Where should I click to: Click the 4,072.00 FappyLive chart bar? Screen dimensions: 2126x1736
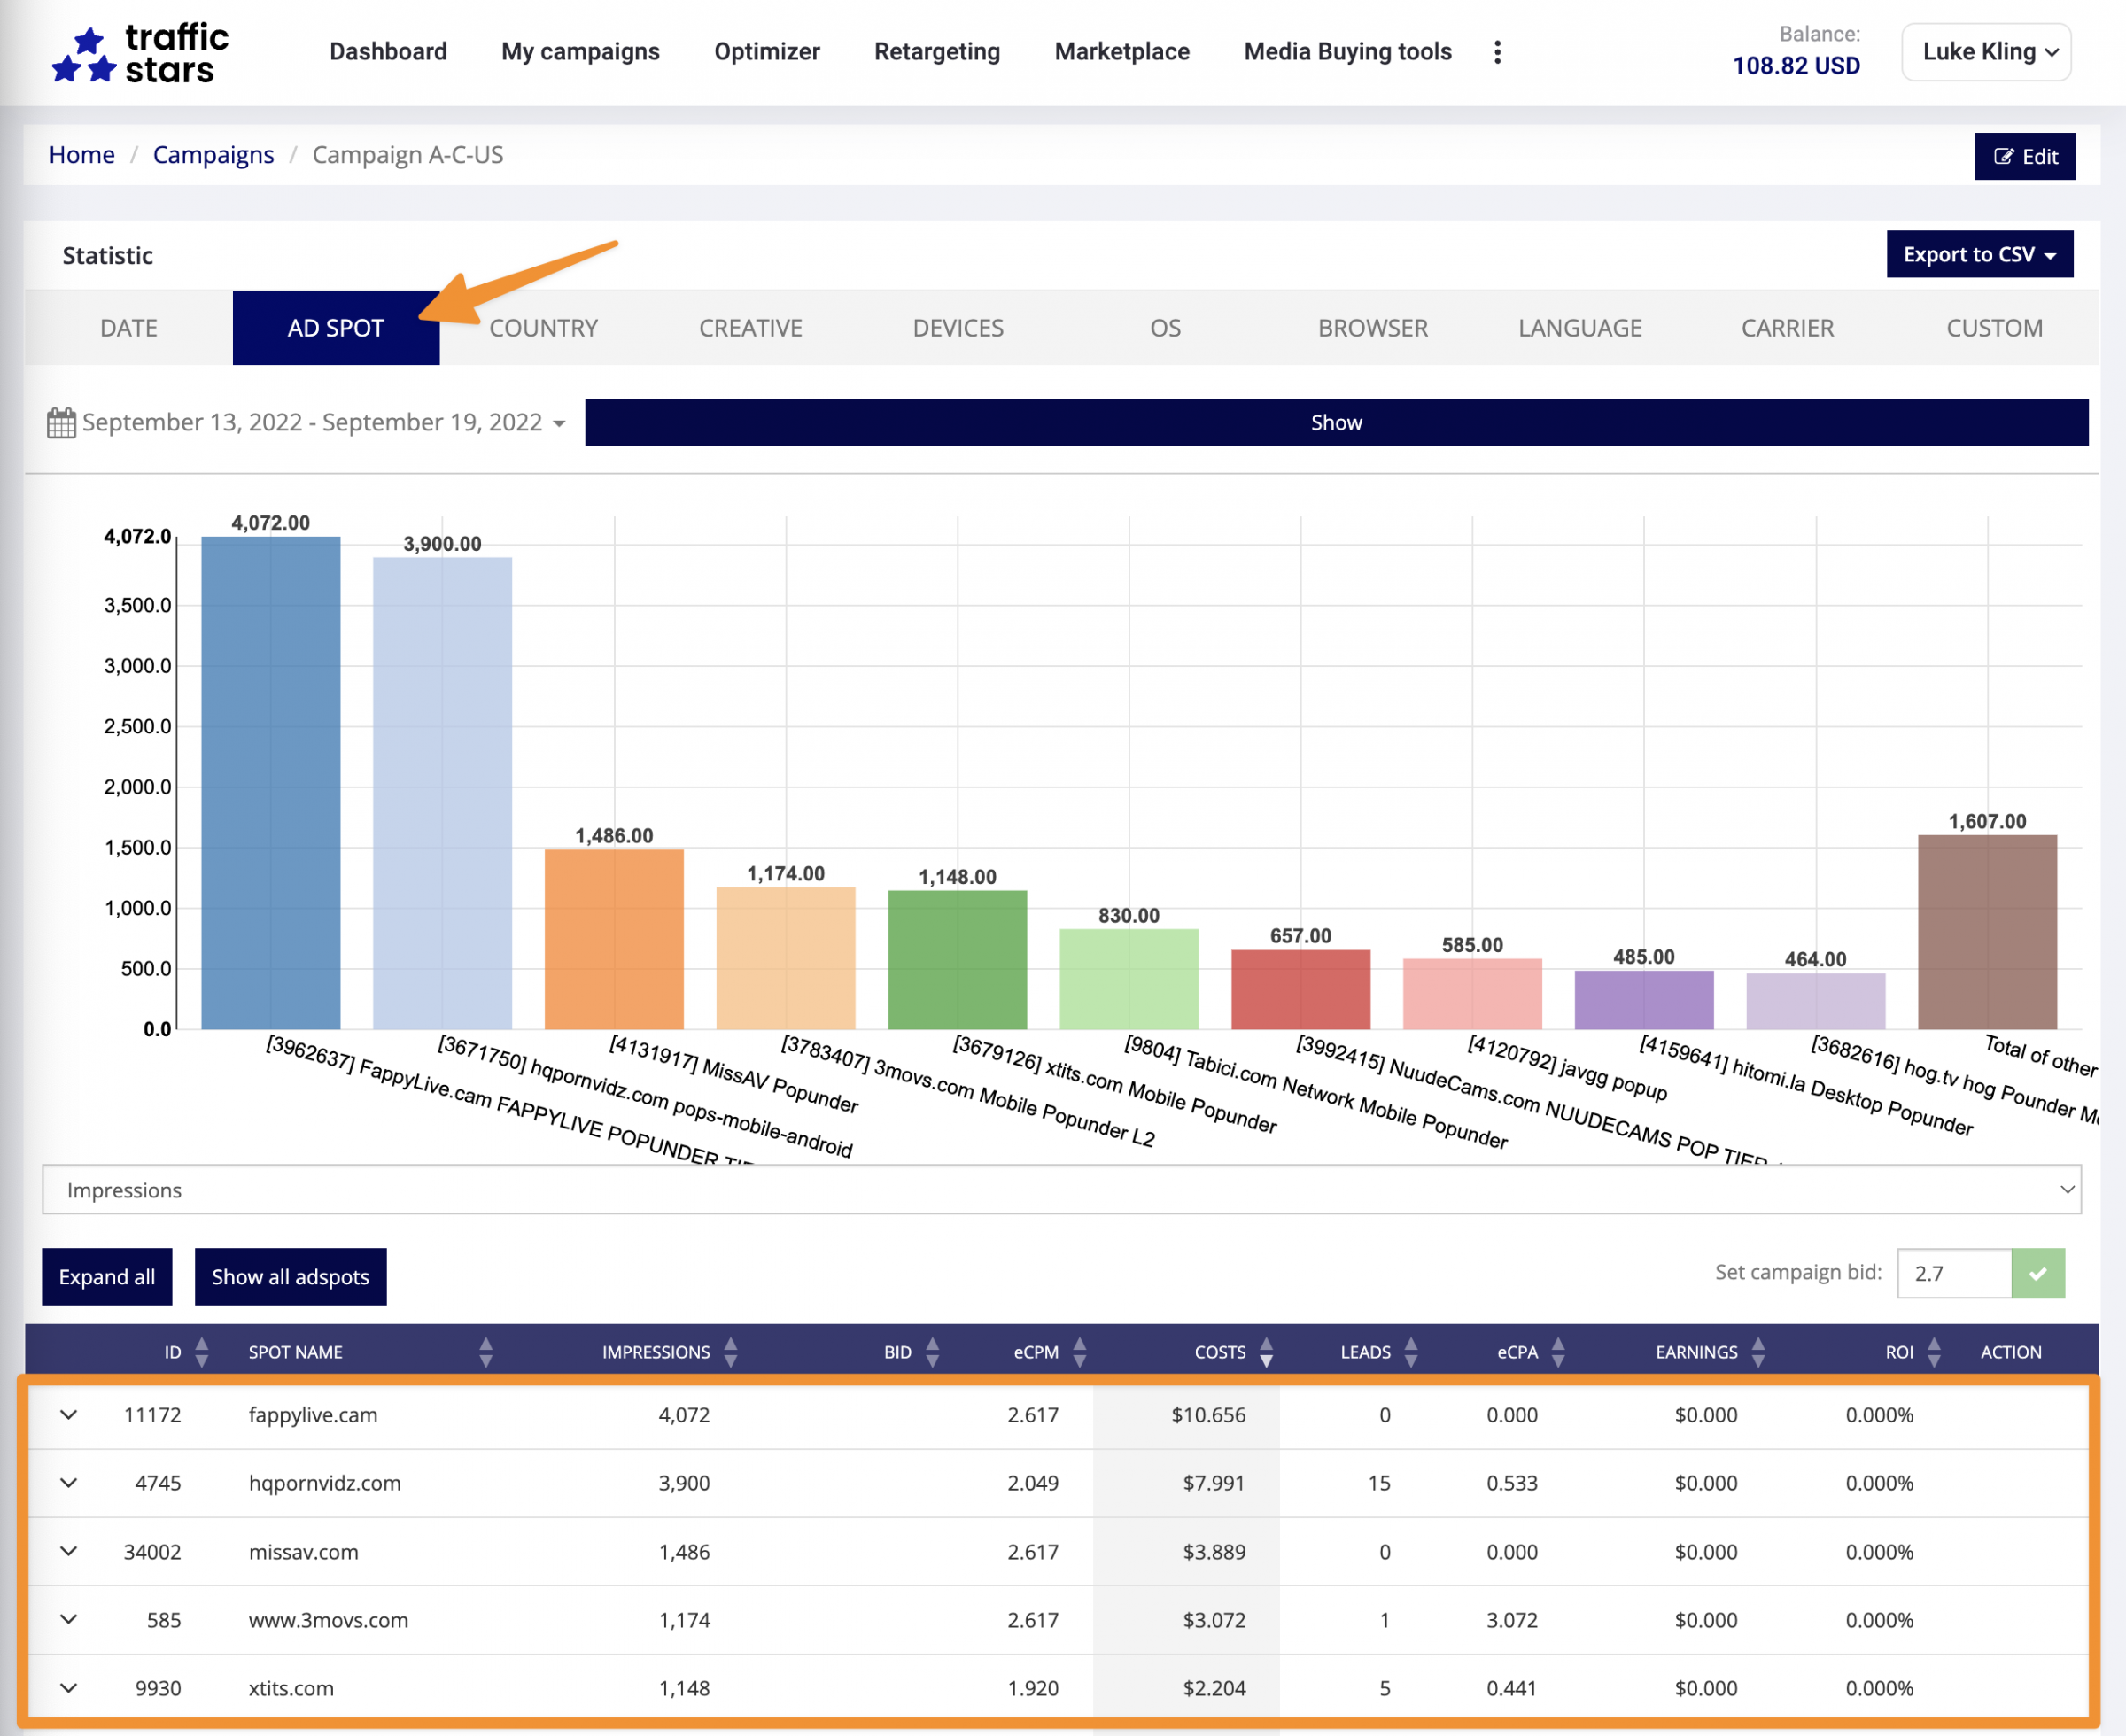[271, 783]
